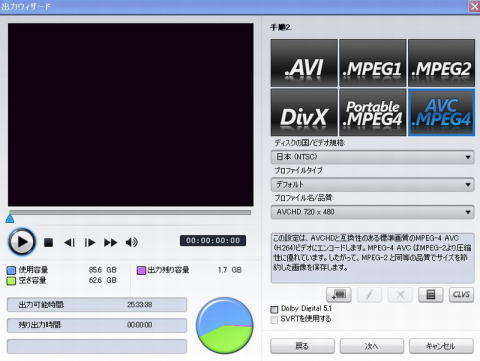Click the cancel button at bottom right

coord(441,346)
